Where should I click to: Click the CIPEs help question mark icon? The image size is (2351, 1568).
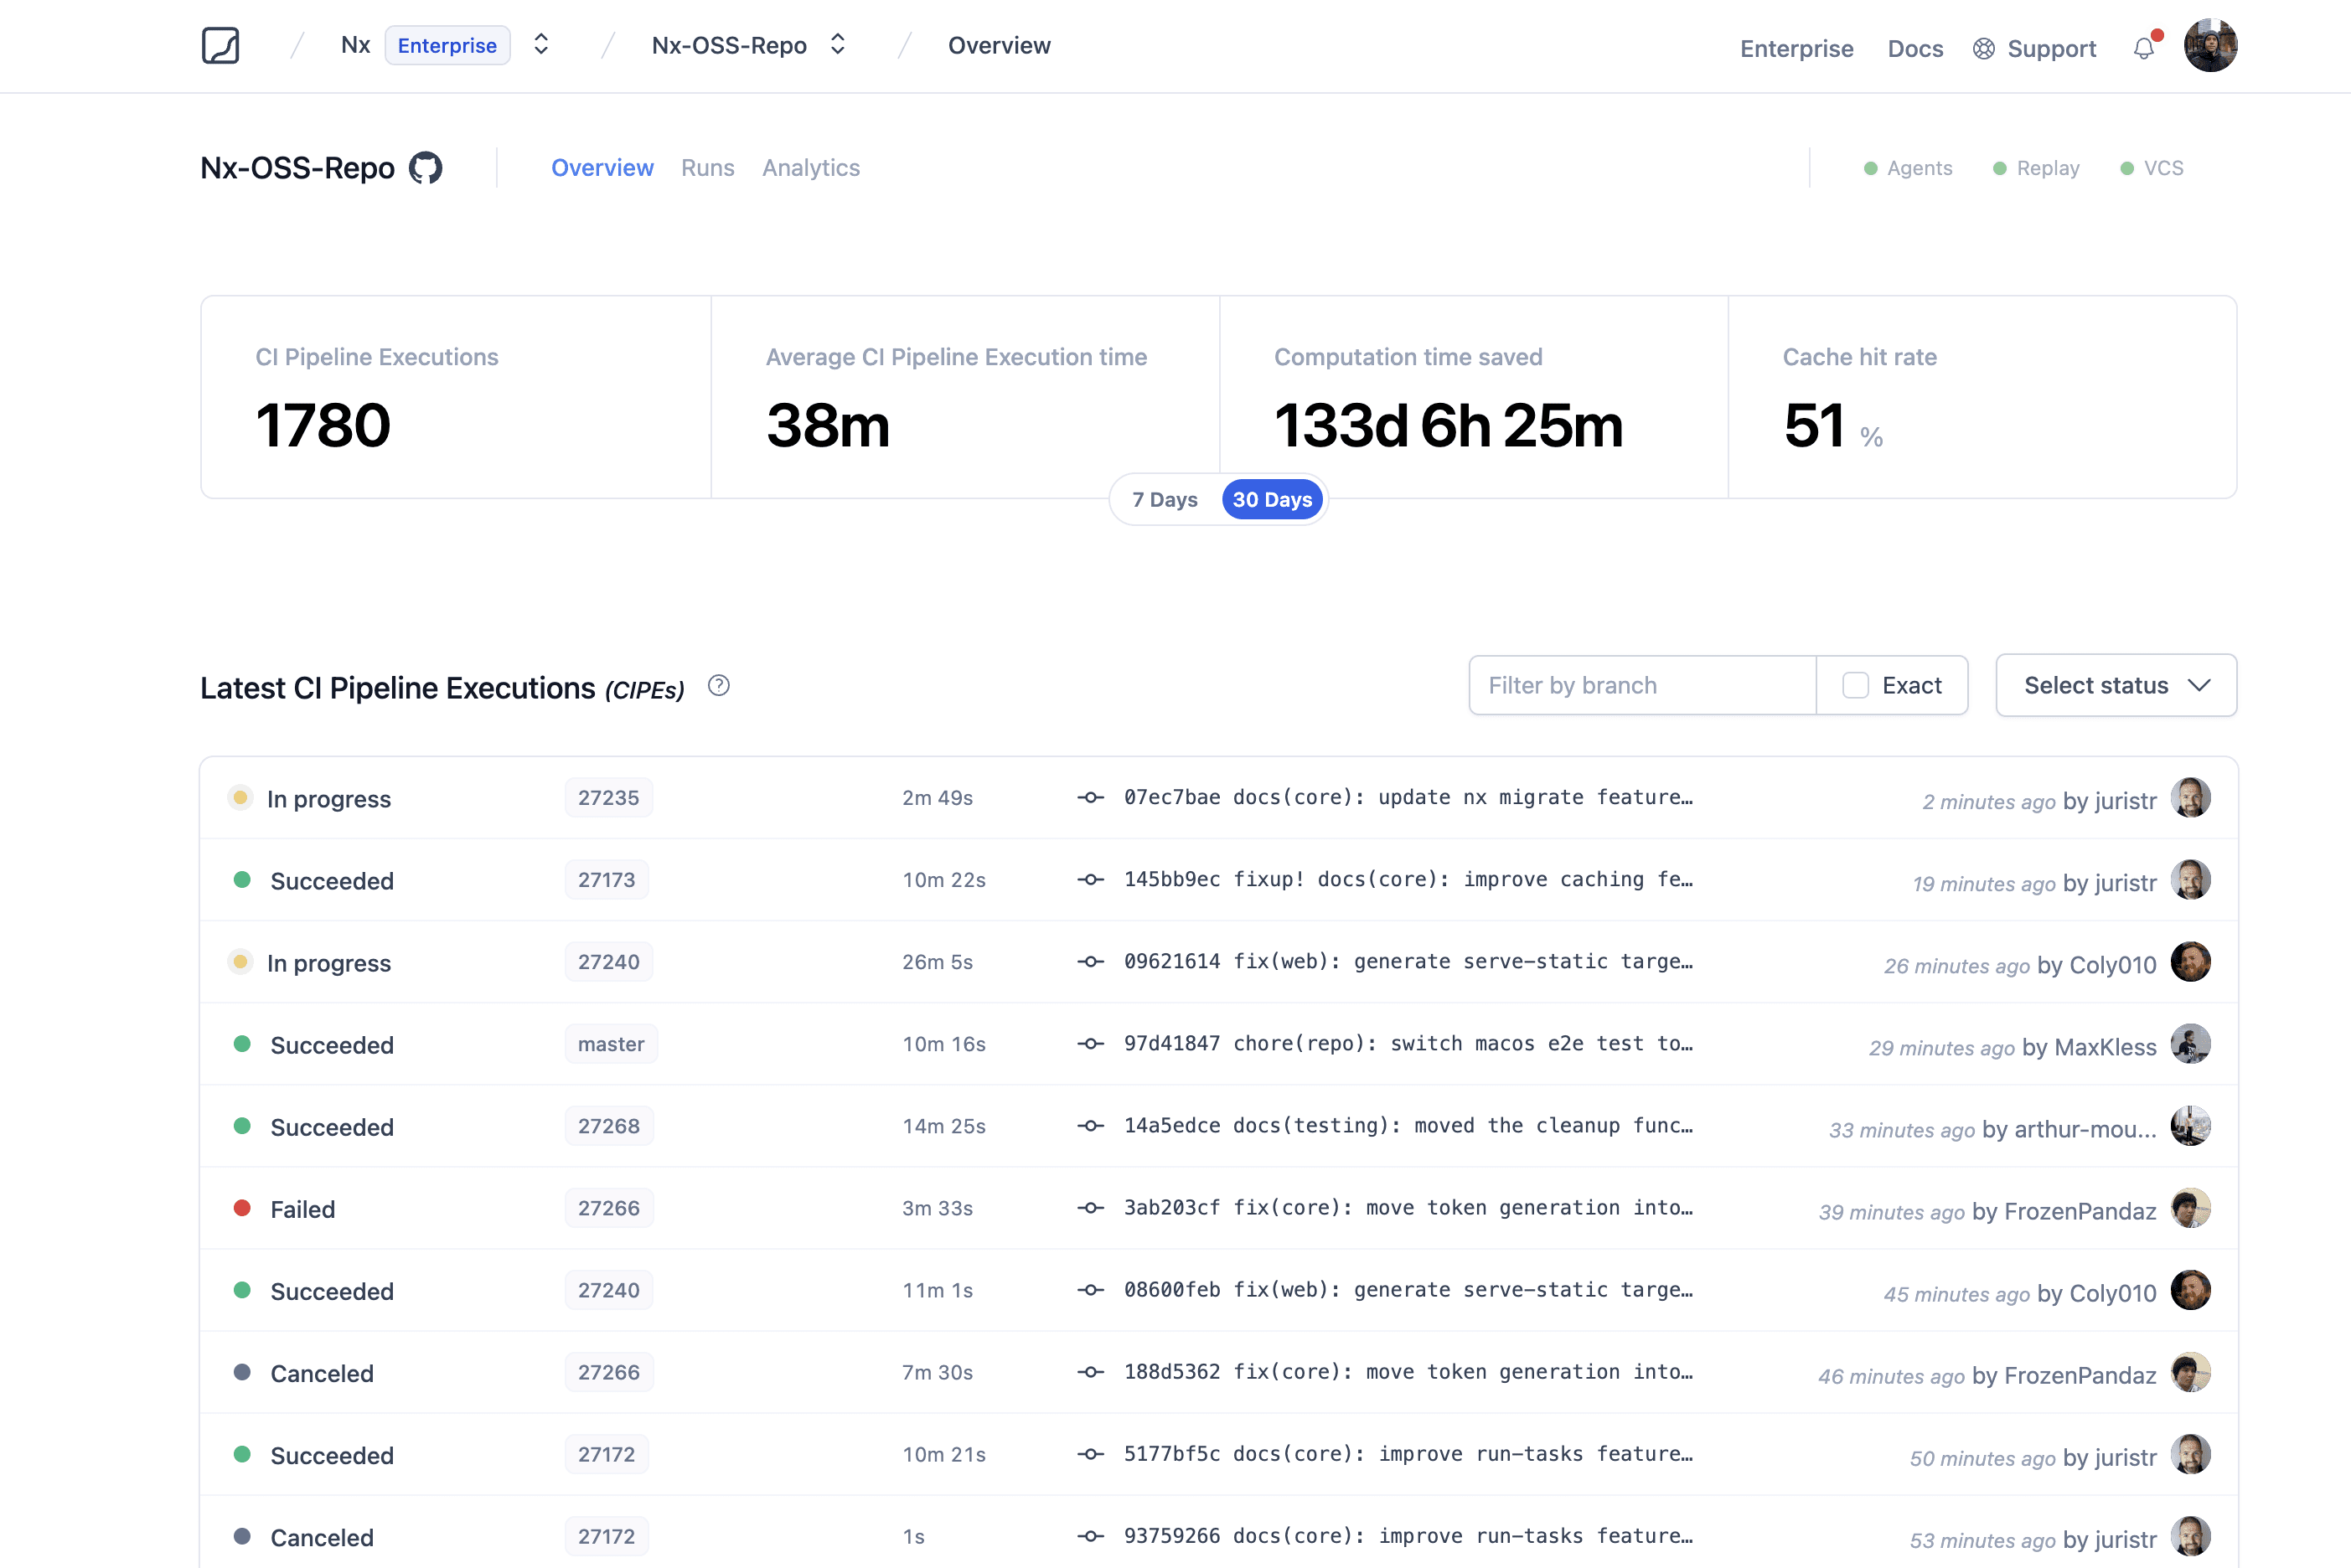718,686
